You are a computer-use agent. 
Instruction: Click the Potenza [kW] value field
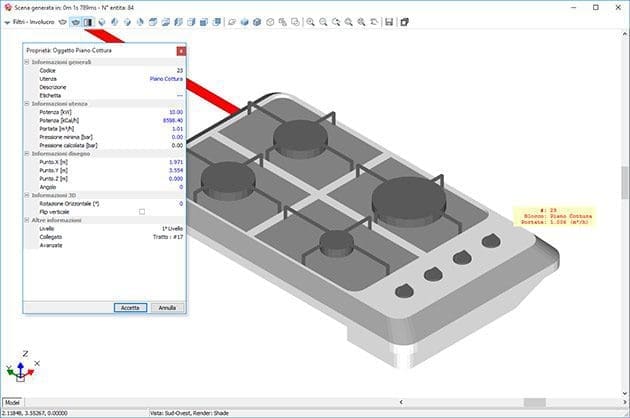point(175,112)
